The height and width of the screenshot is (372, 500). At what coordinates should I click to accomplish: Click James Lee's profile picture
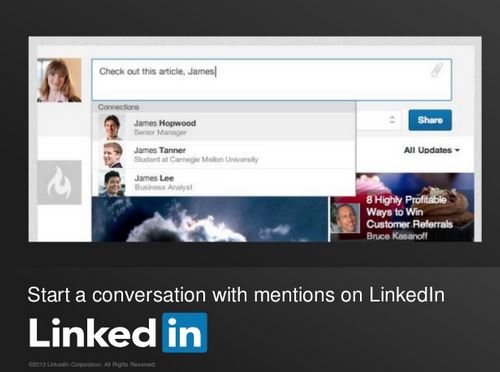coord(112,183)
